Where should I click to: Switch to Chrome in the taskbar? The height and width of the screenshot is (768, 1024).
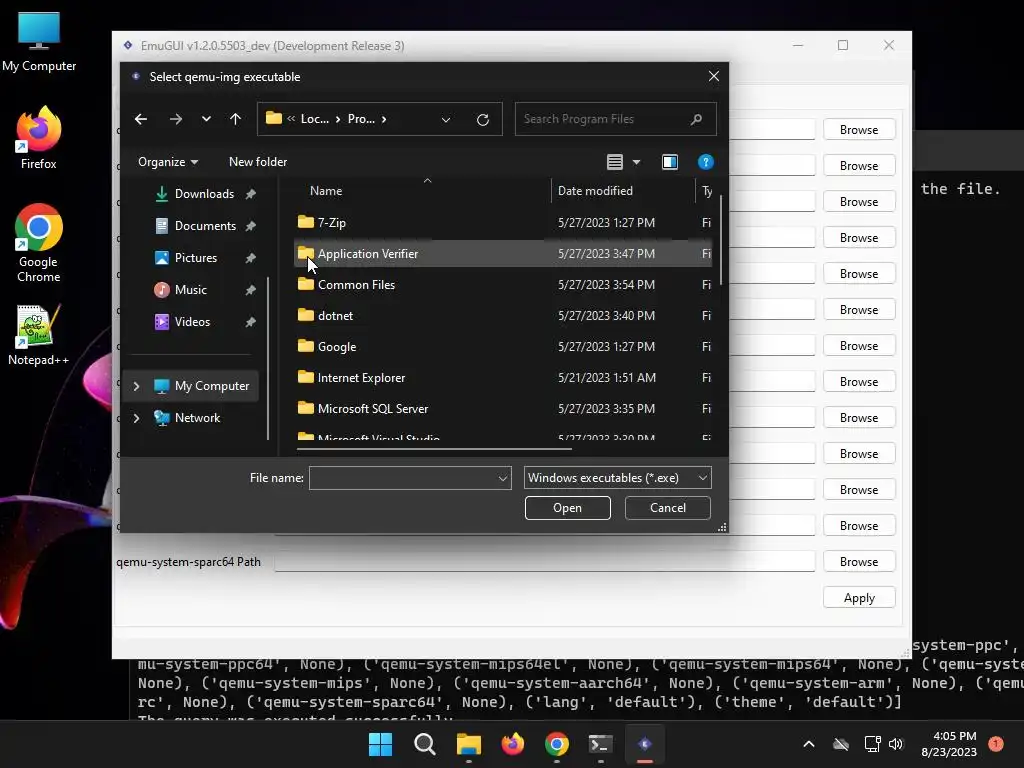pos(556,744)
